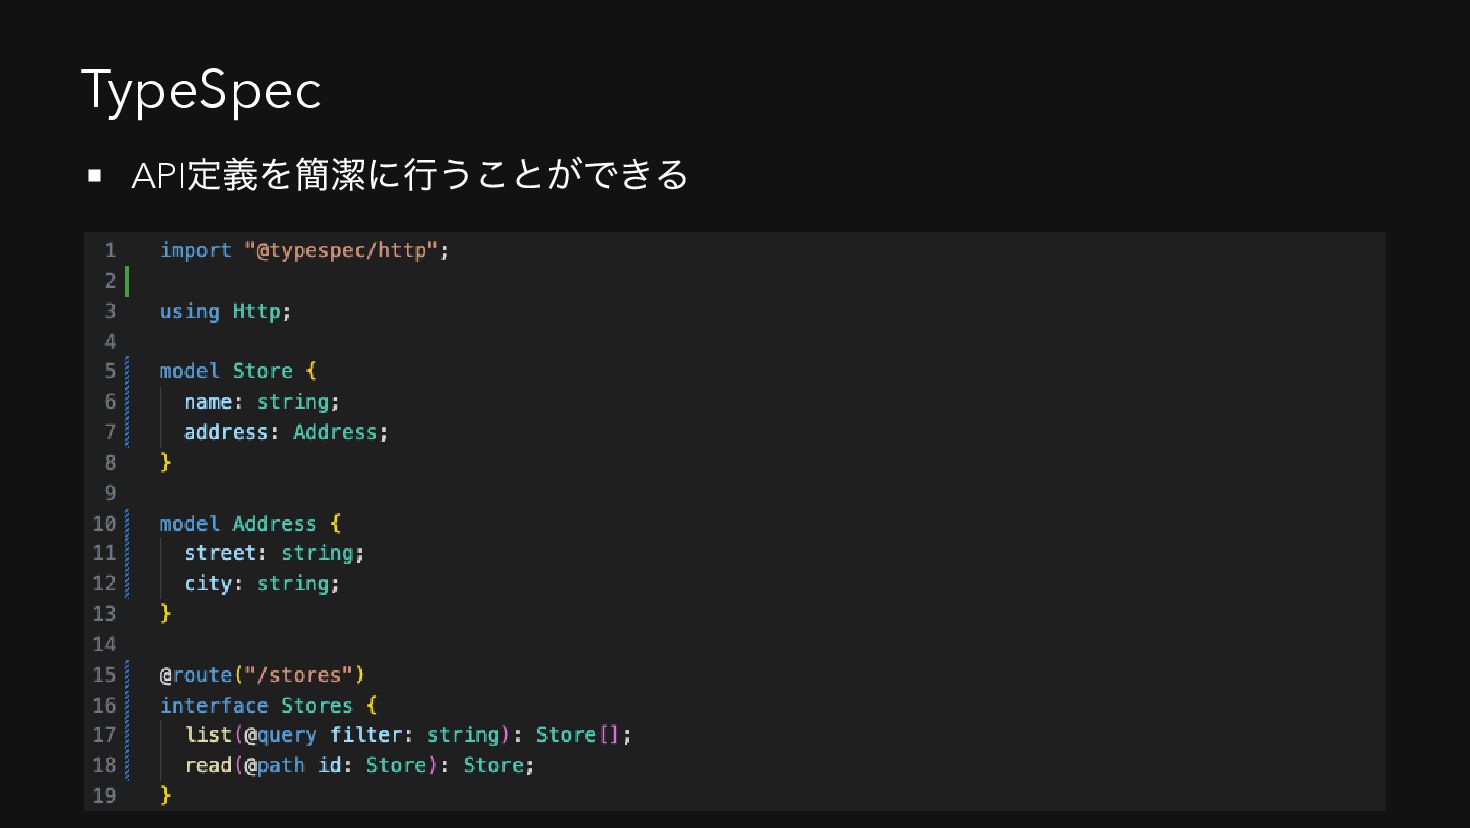Click the "city" property on line 12
The image size is (1470, 828).
(x=208, y=584)
